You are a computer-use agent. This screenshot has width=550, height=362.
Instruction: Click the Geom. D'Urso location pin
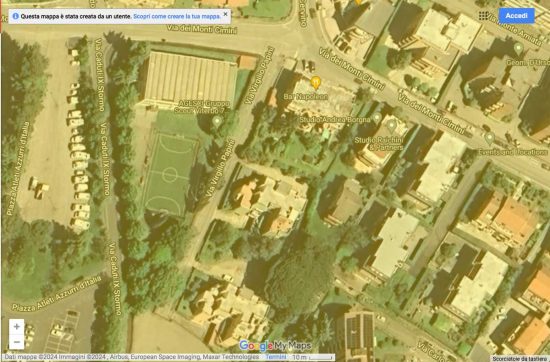coord(518,49)
